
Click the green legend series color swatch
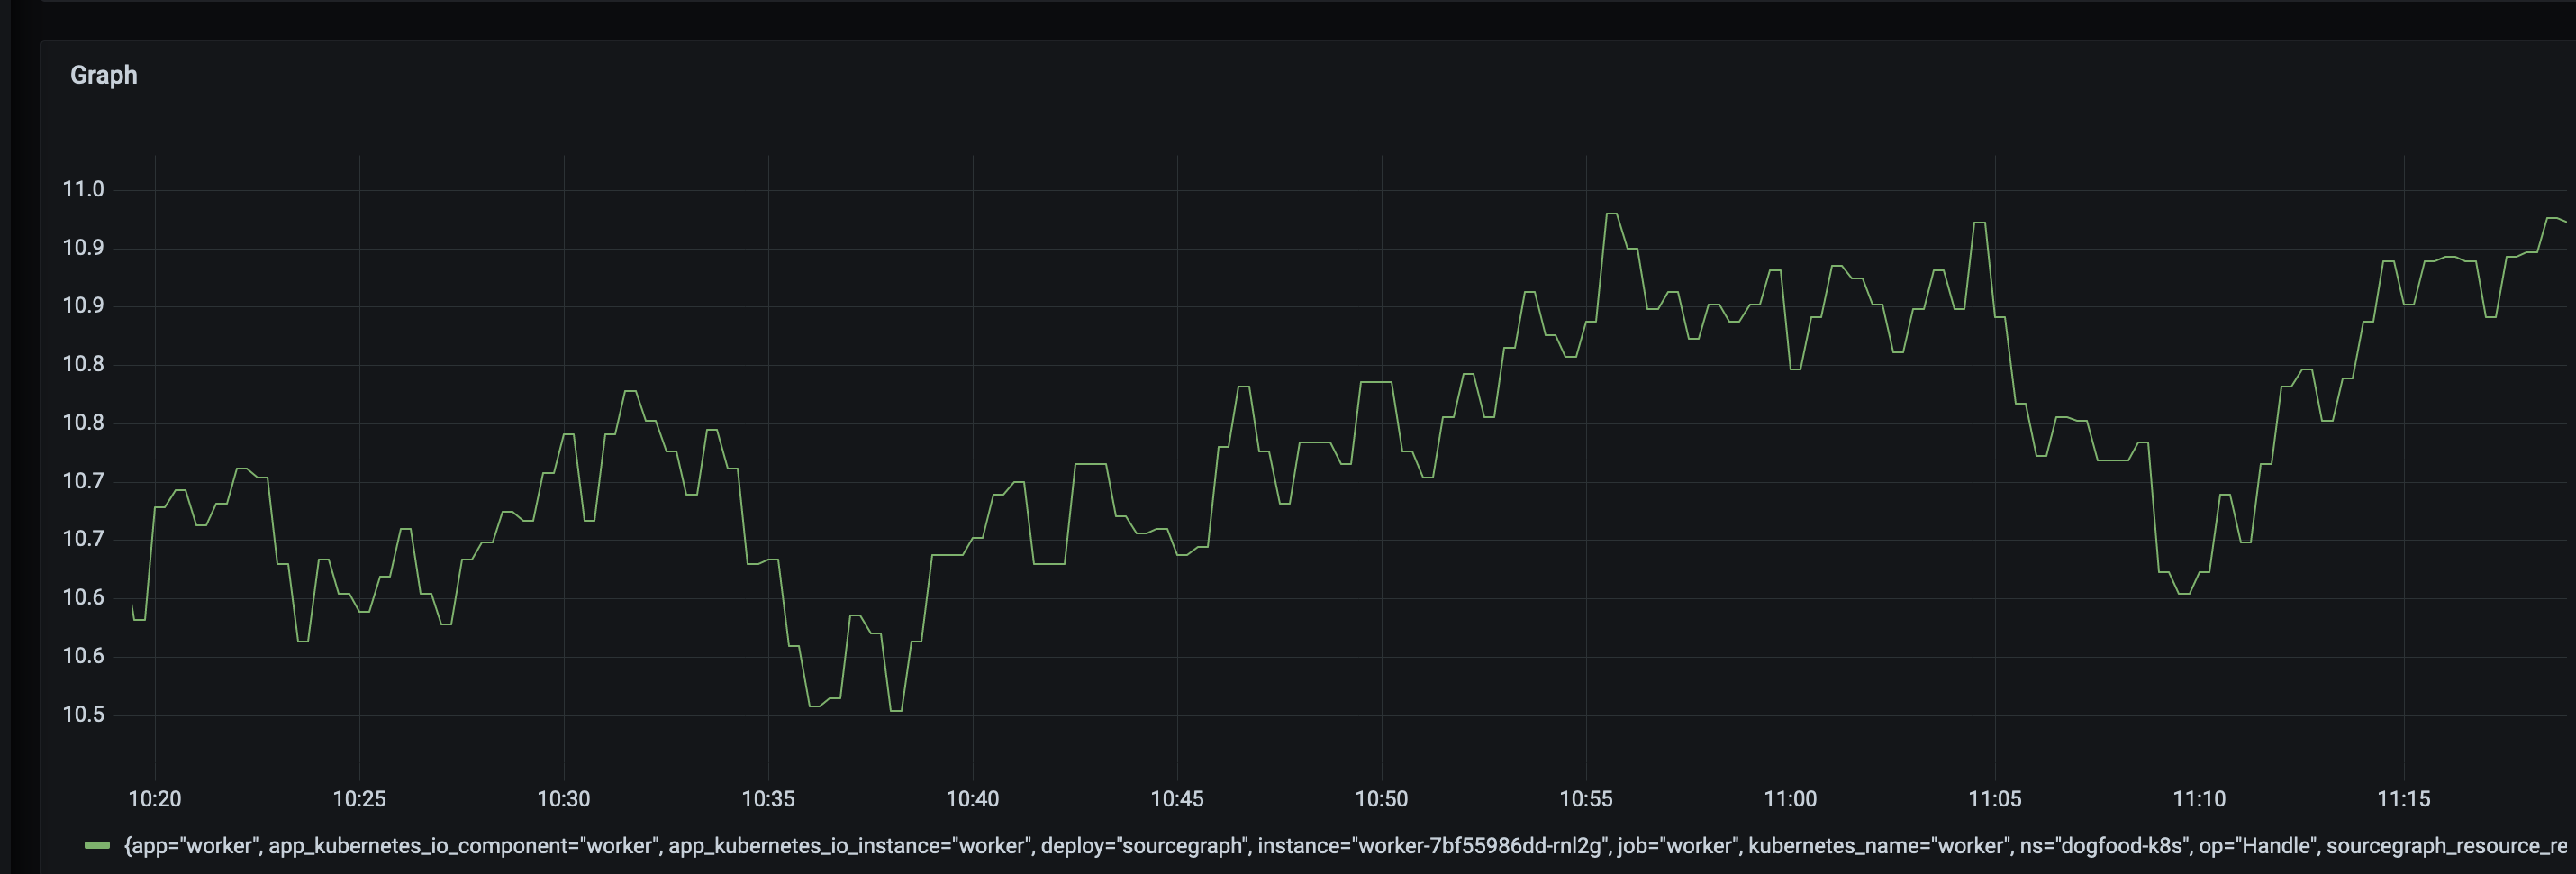(x=97, y=846)
